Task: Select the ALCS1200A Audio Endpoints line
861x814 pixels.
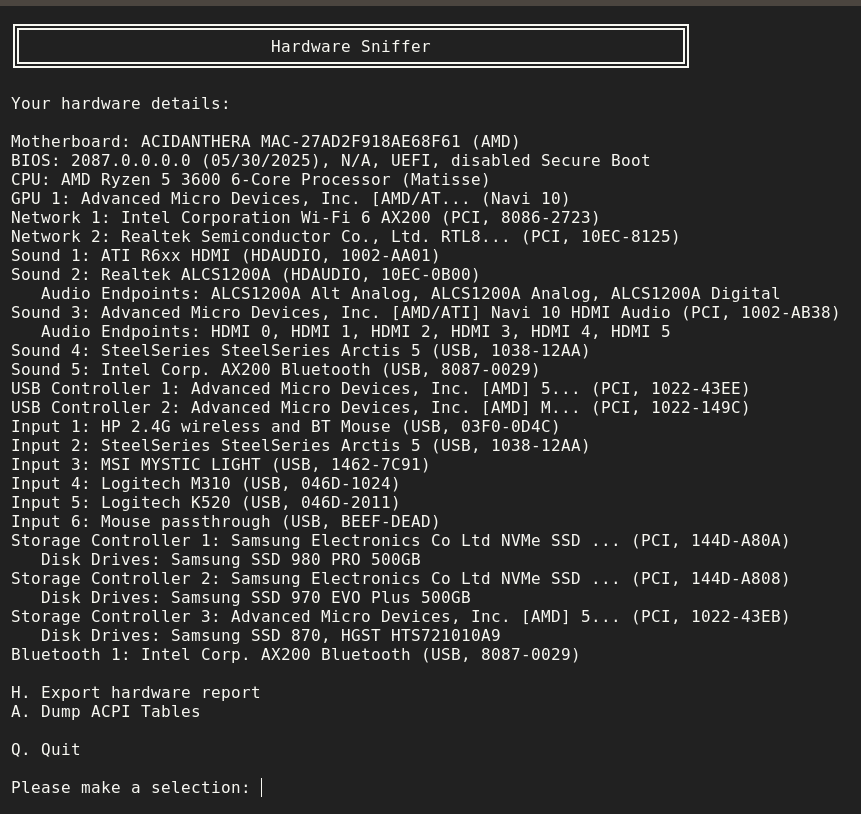Action: (x=410, y=294)
